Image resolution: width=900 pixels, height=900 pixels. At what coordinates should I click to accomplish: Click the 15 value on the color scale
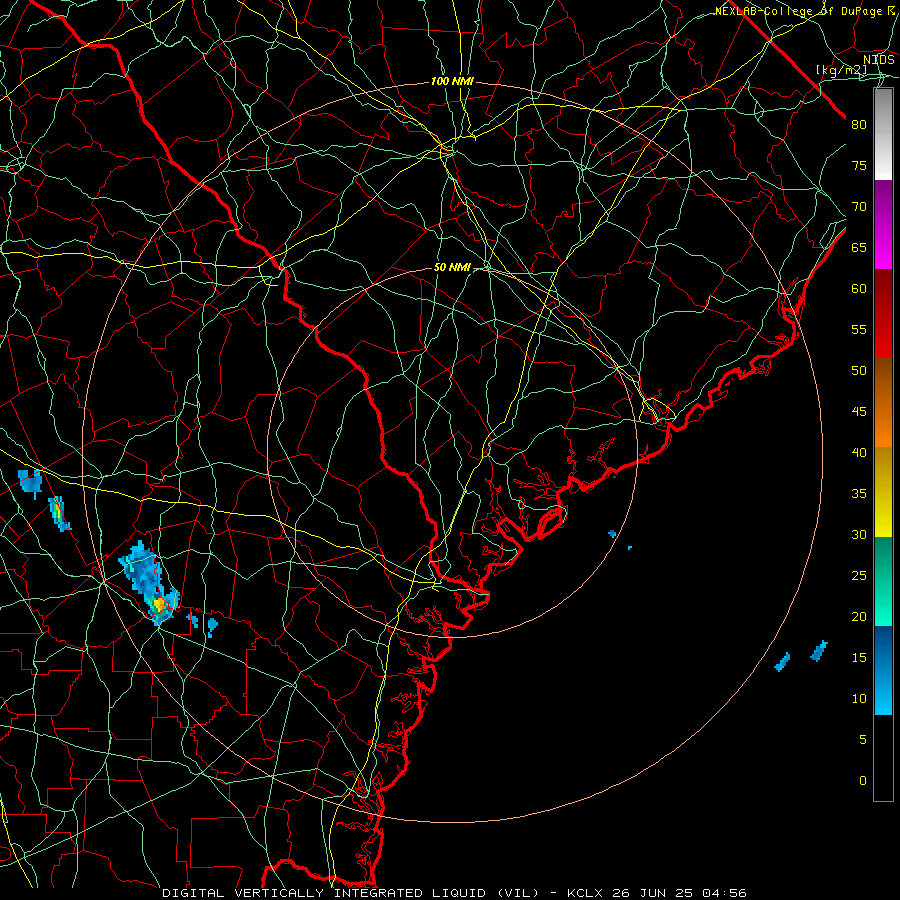[859, 658]
